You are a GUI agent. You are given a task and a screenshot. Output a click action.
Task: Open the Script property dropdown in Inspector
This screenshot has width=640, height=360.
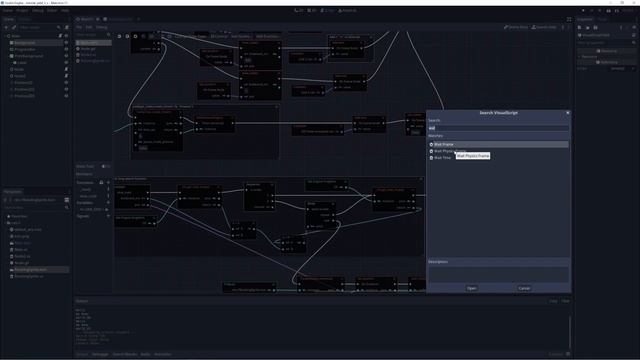click(623, 69)
